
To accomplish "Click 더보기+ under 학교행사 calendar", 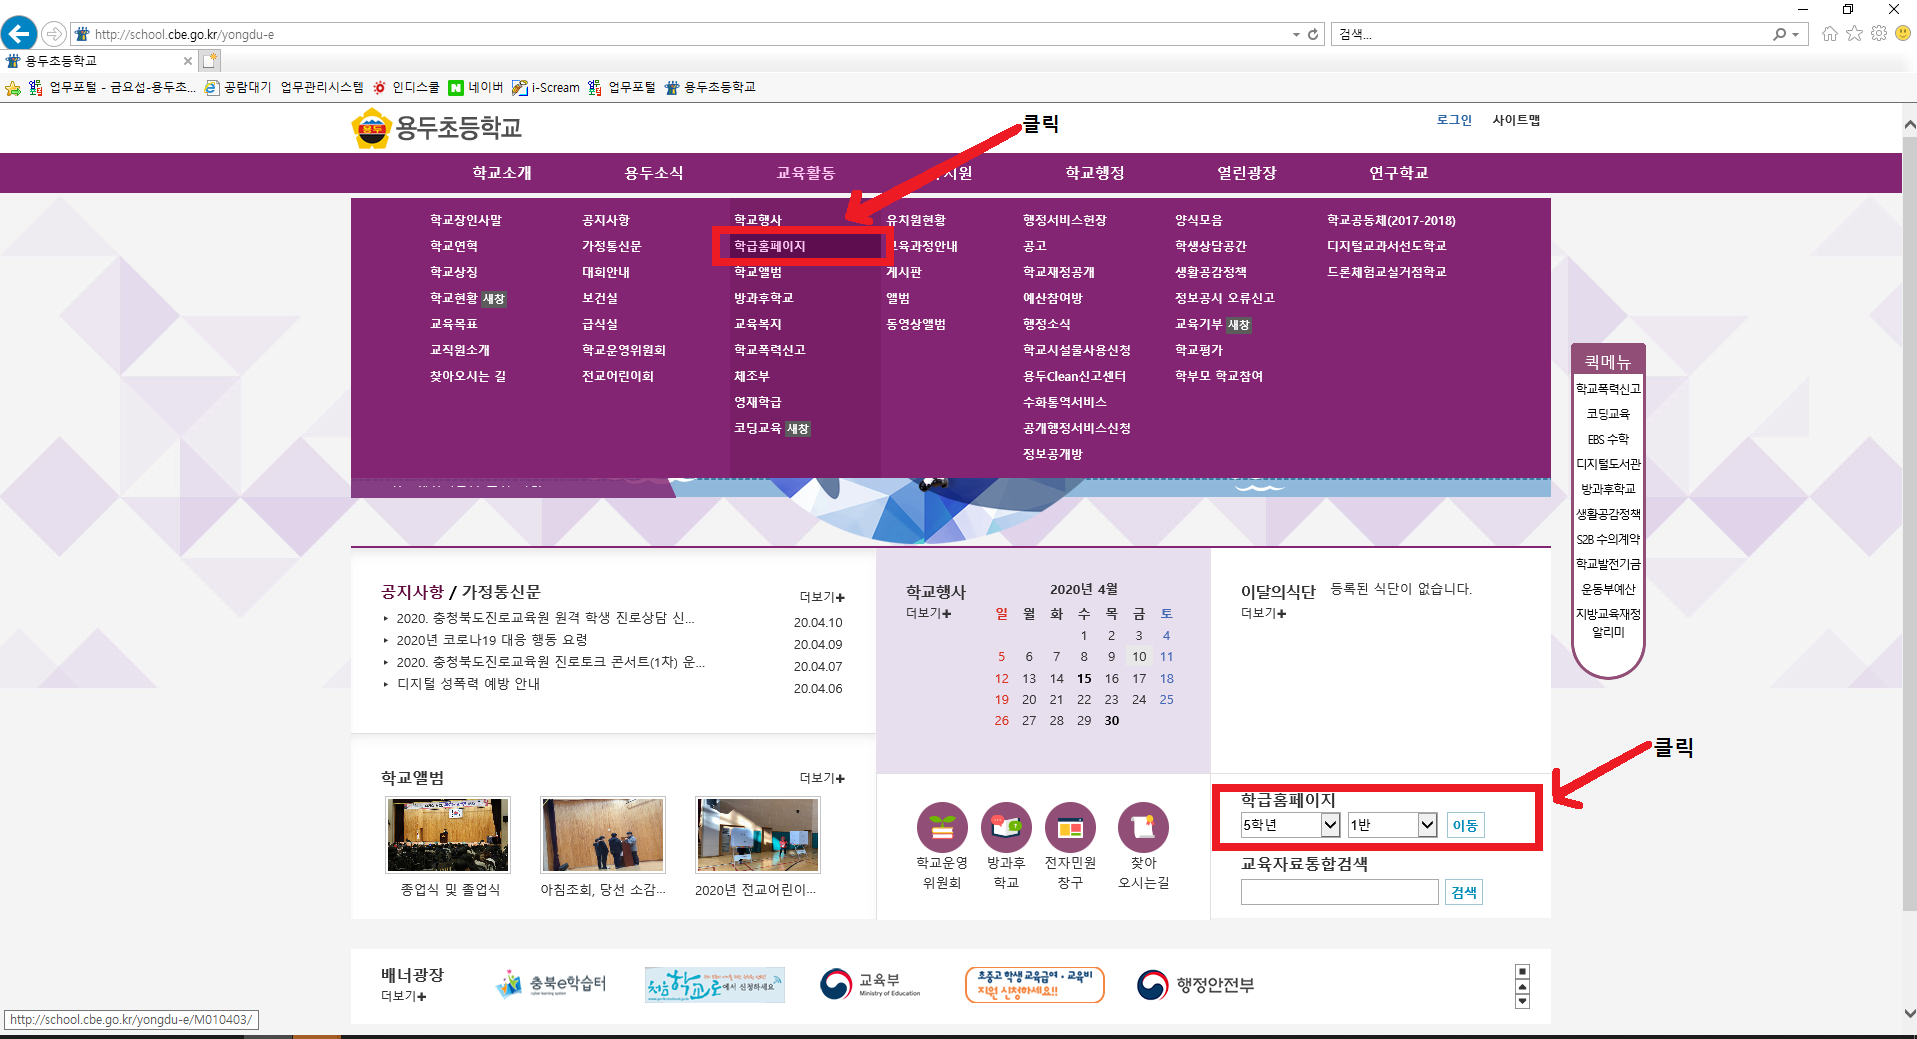I will pyautogui.click(x=928, y=613).
